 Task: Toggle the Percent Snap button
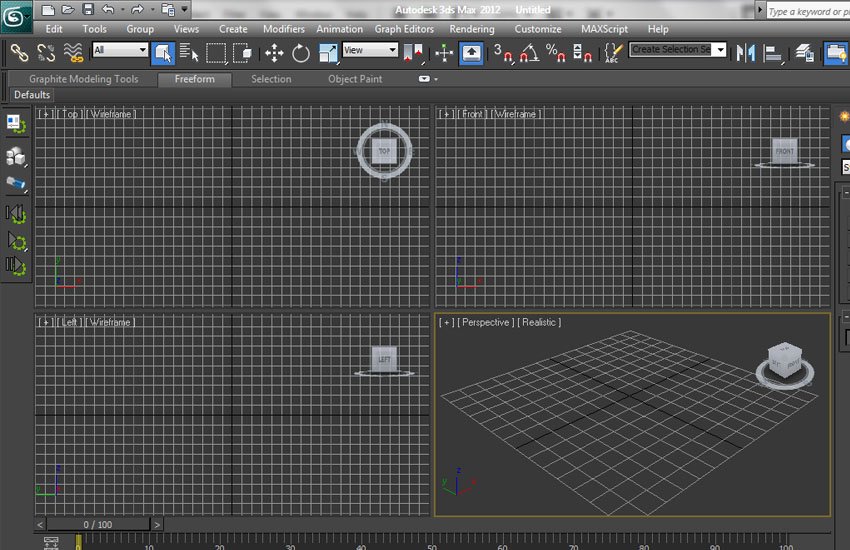pyautogui.click(x=555, y=52)
